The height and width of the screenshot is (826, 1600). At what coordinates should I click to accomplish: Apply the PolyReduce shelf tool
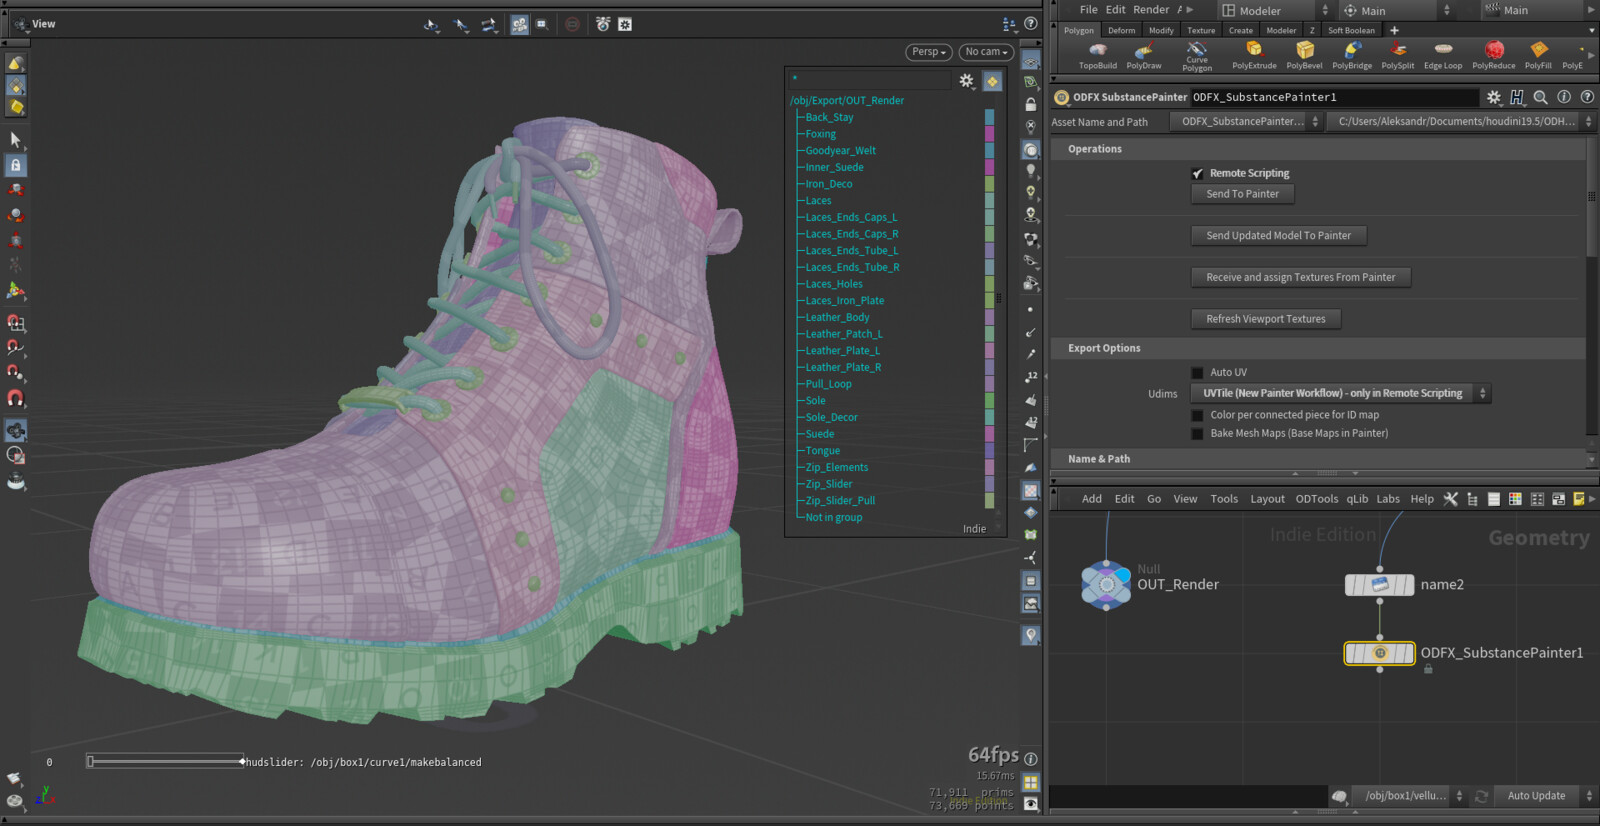1494,55
